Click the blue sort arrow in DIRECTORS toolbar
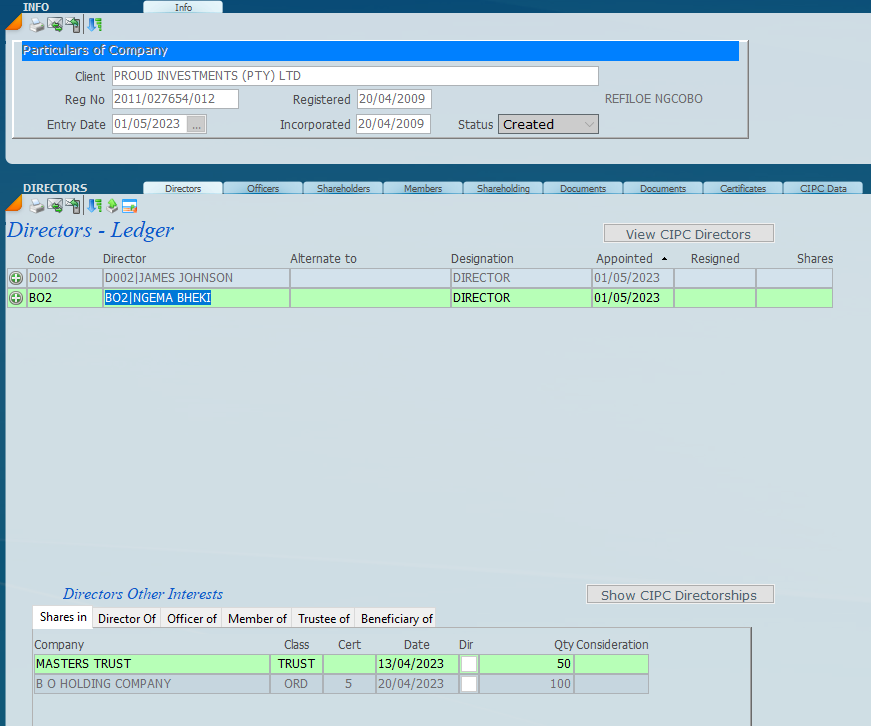871x726 pixels. point(94,206)
